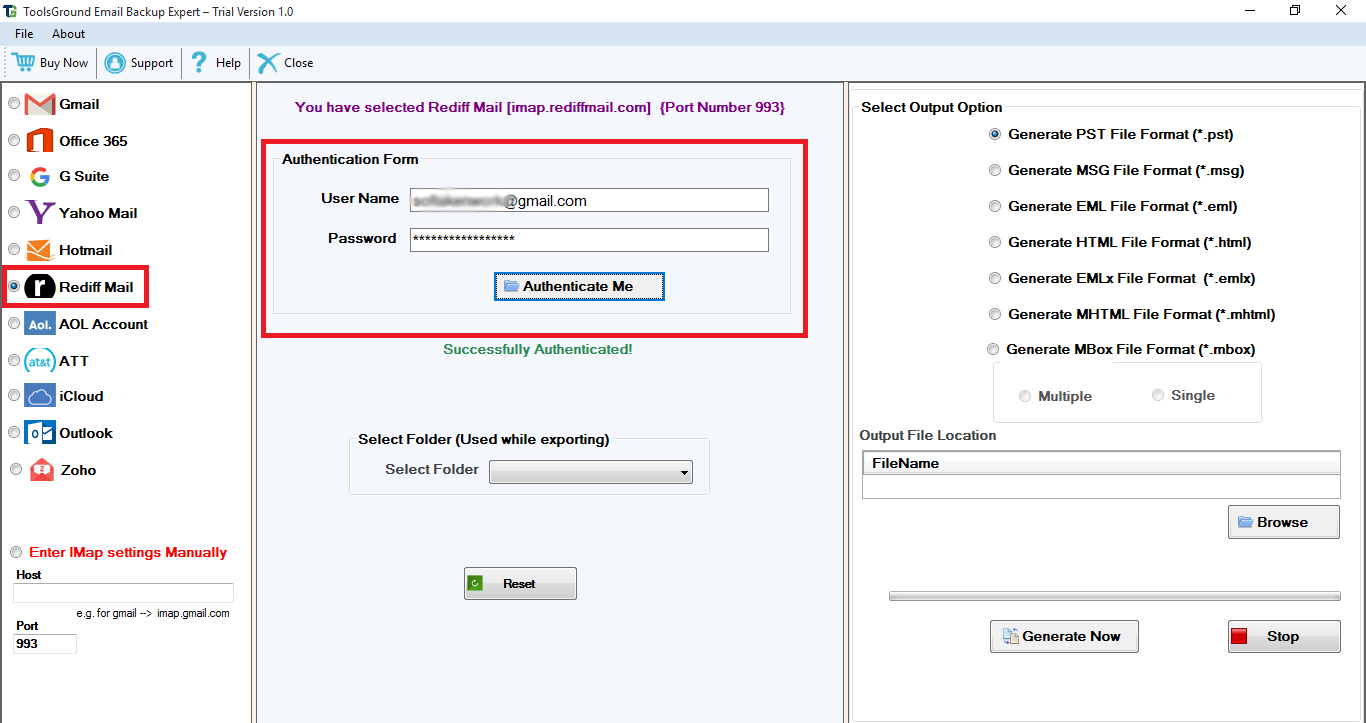Click the FileName column header

pos(1101,463)
